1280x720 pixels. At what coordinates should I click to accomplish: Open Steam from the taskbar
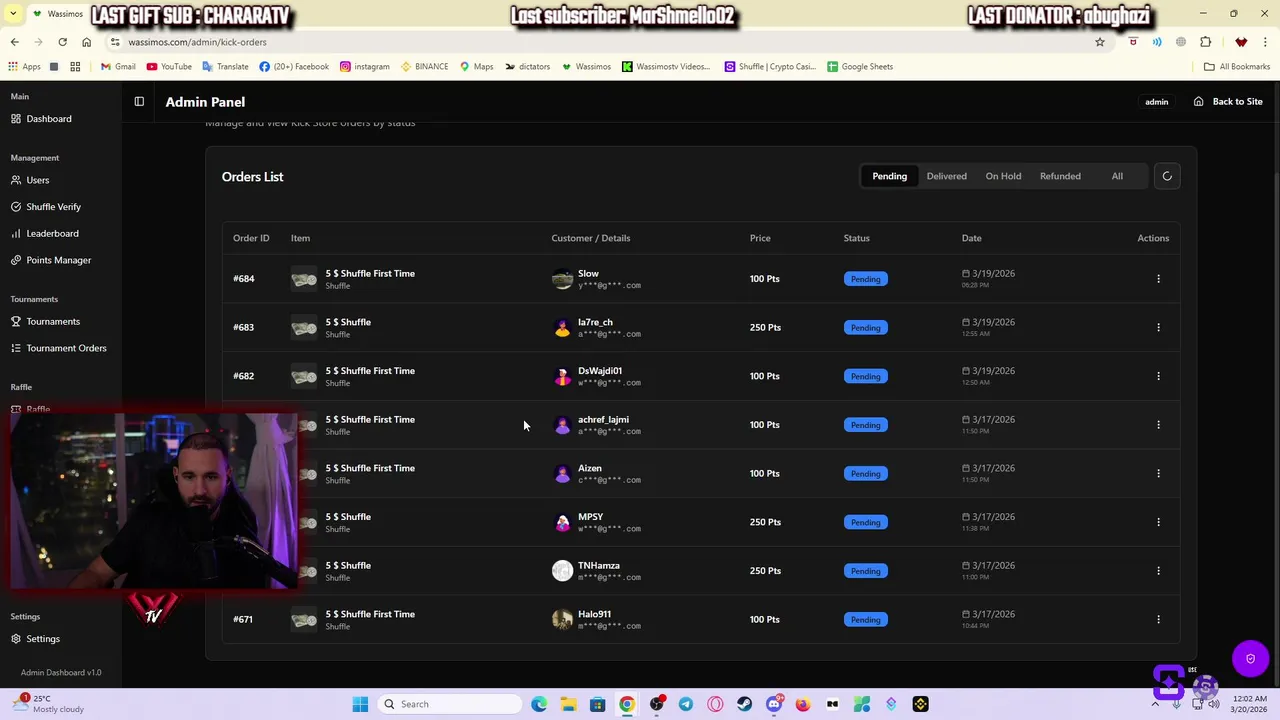pyautogui.click(x=744, y=704)
